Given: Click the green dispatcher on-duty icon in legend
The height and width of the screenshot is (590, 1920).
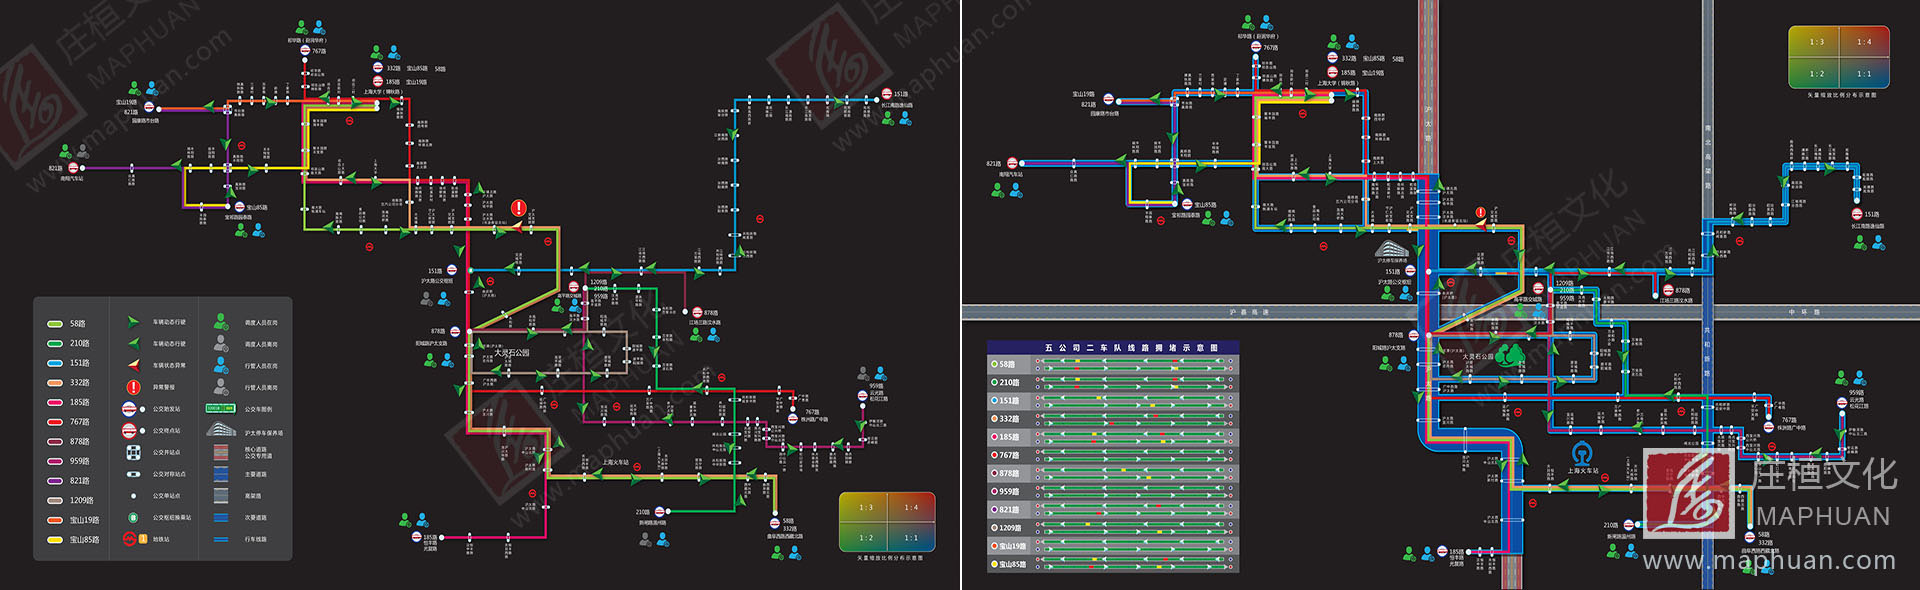Looking at the screenshot, I should 221,322.
